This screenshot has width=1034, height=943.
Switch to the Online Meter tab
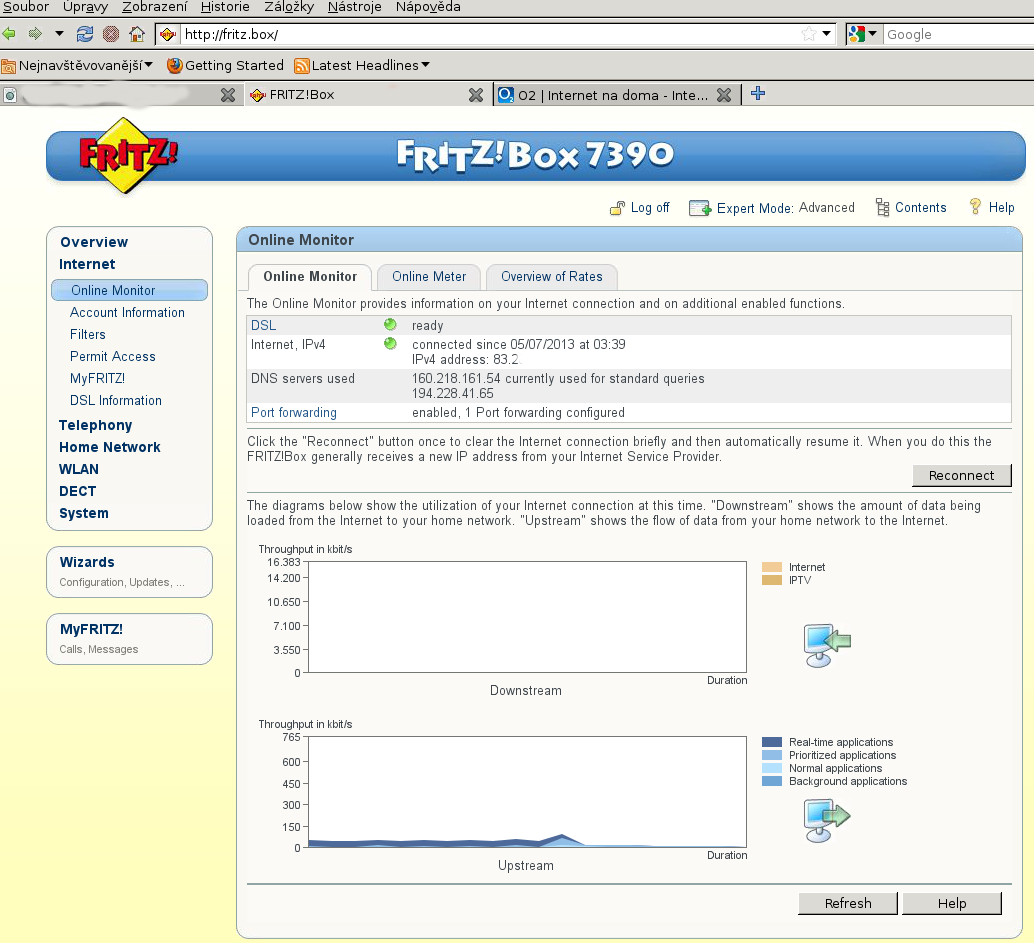coord(429,277)
